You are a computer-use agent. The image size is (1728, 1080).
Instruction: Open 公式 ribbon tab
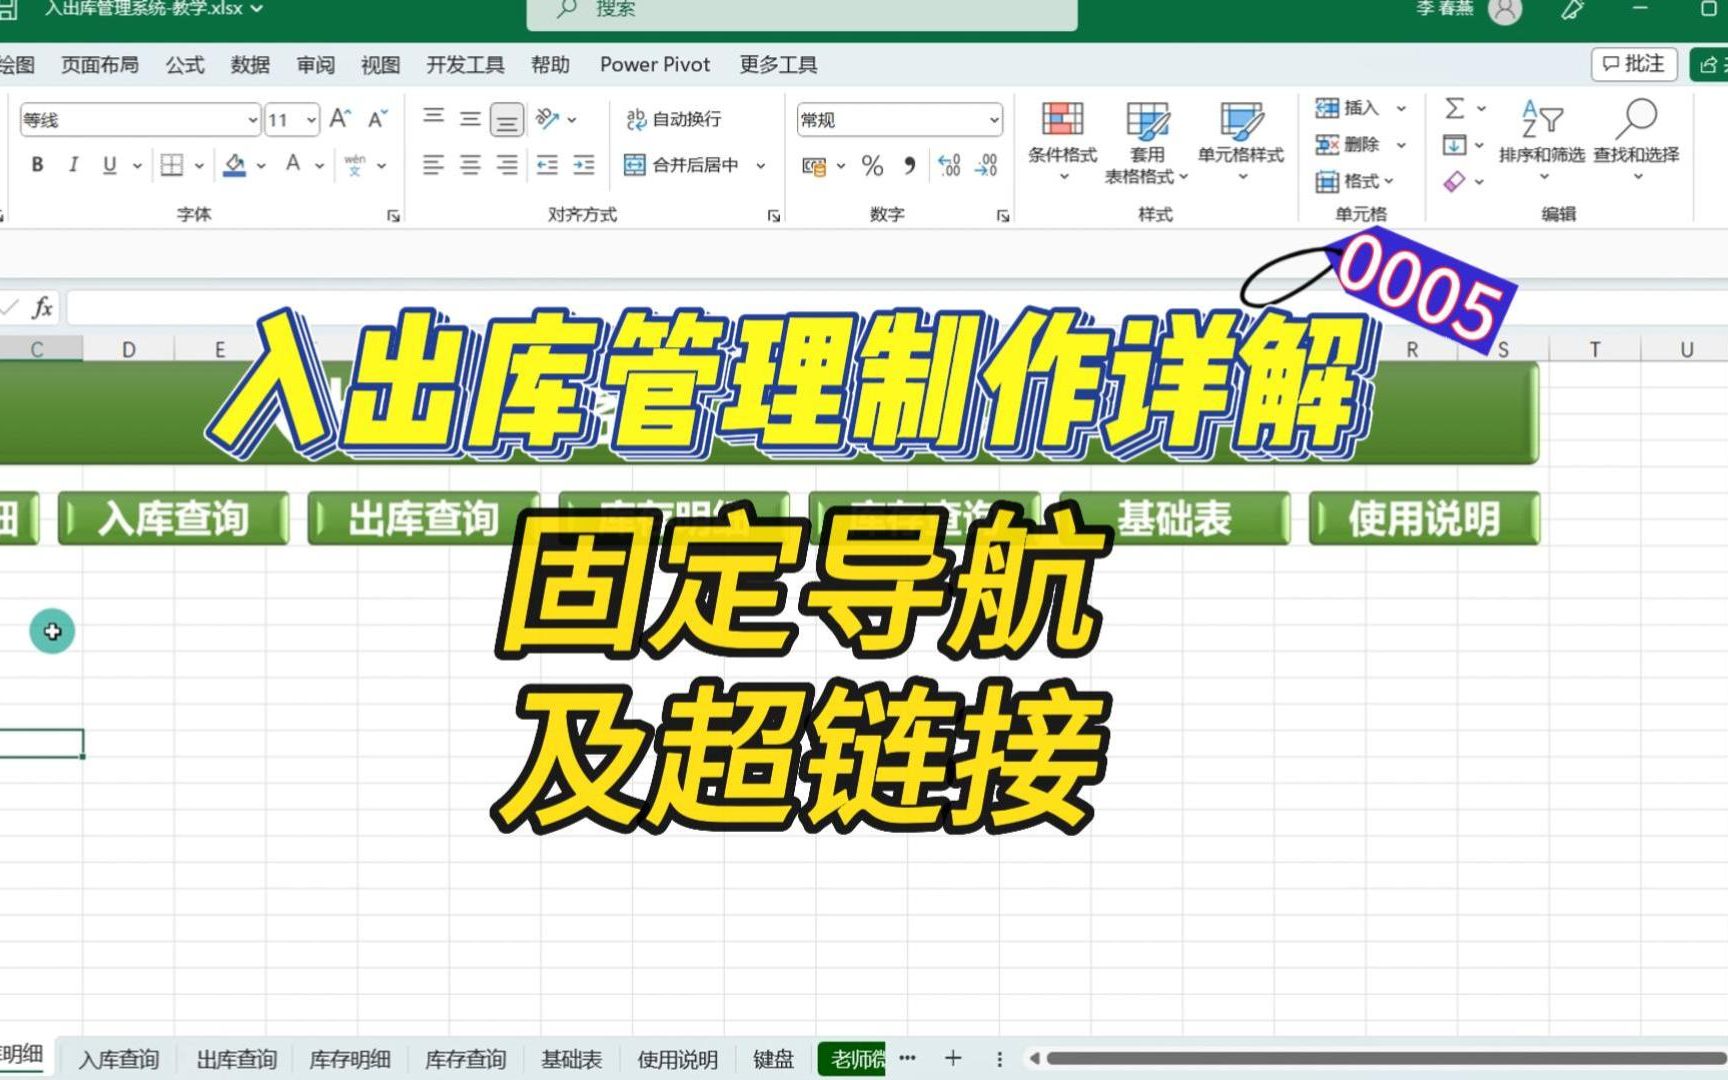point(185,65)
